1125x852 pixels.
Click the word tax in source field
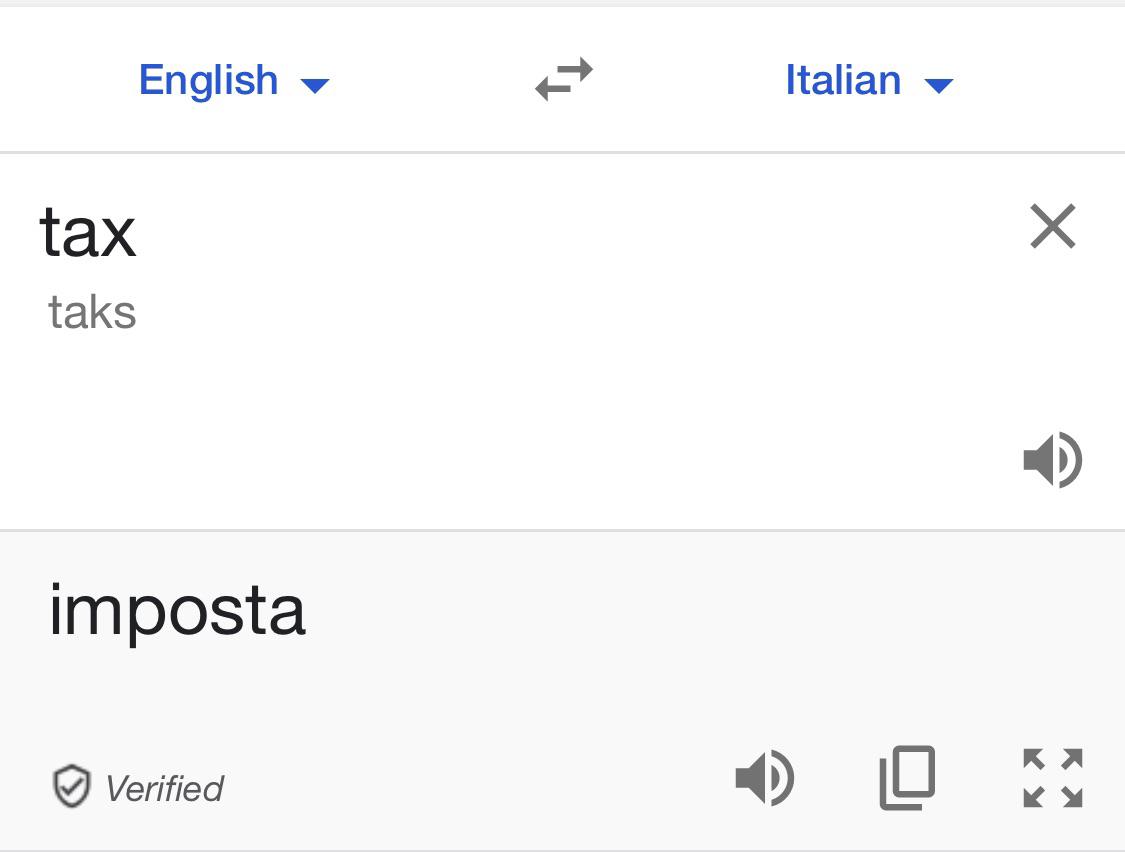point(88,232)
